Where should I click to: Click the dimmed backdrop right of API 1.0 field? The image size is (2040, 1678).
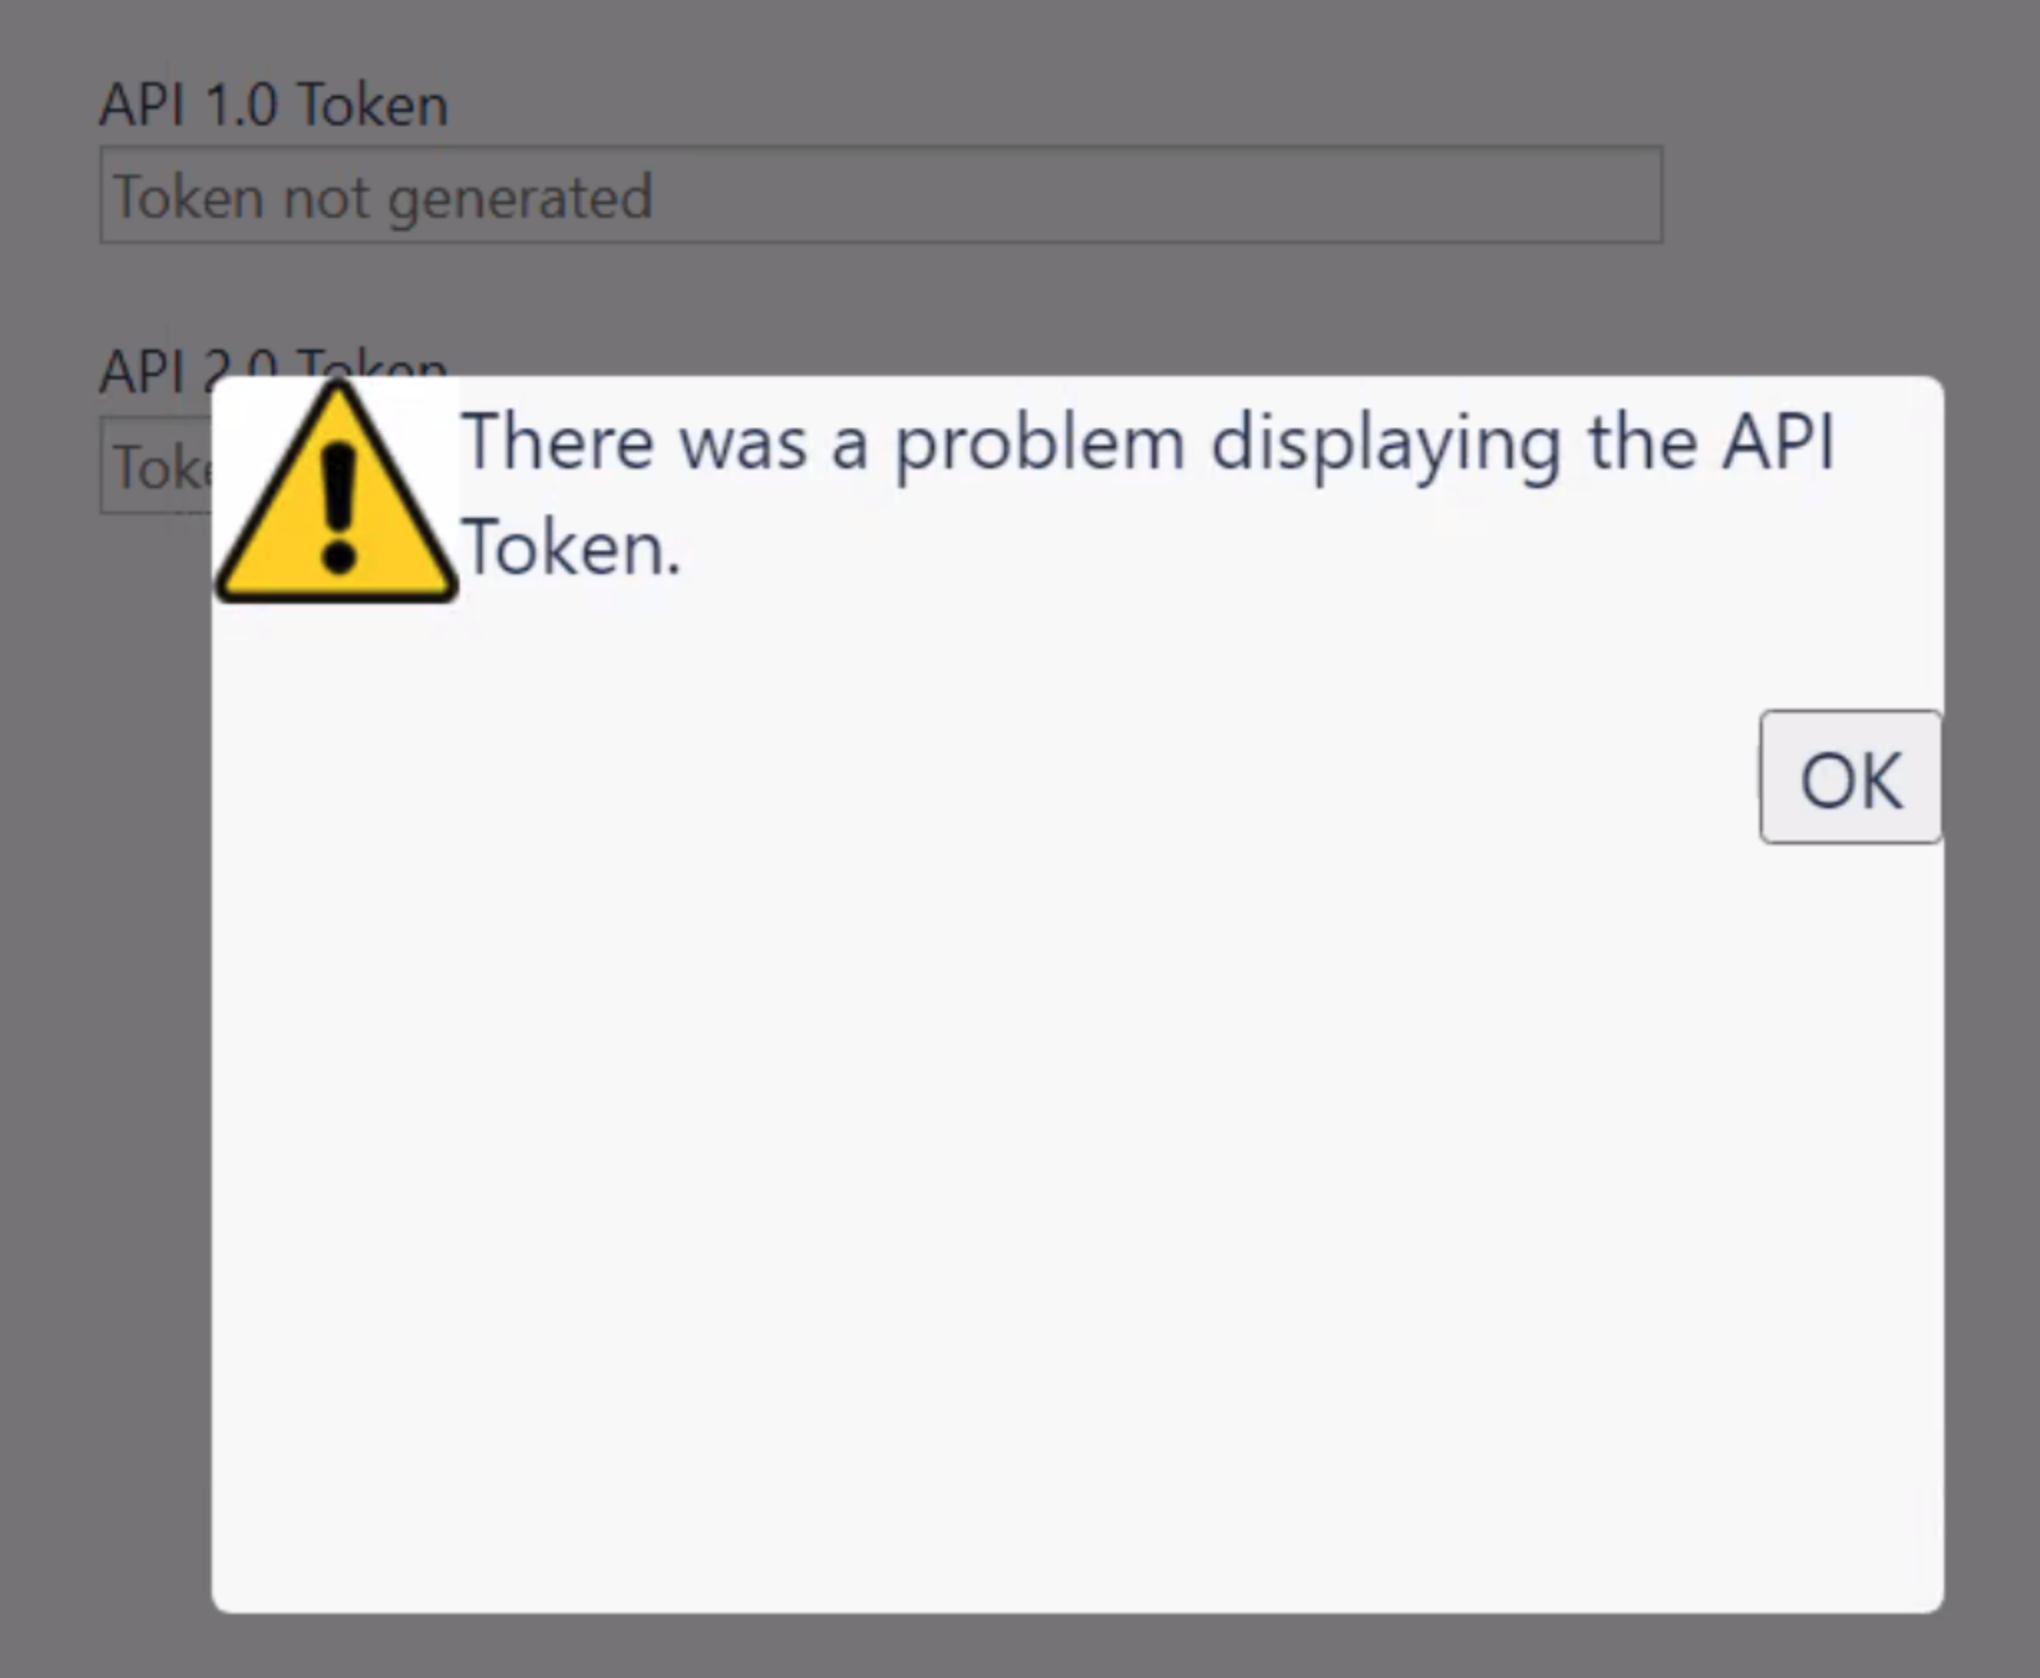pos(1850,195)
